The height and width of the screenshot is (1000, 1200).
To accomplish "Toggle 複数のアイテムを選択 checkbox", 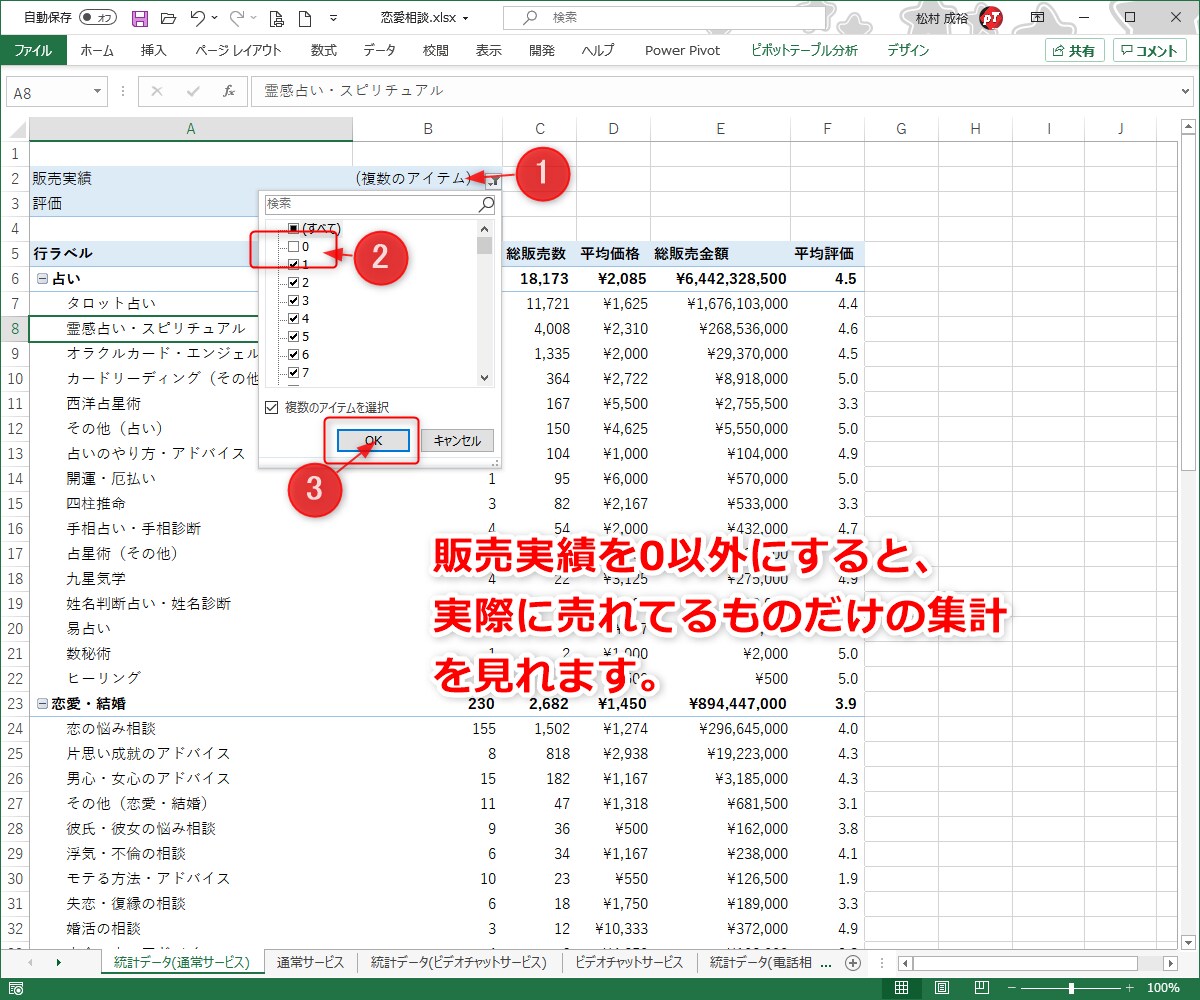I will coord(271,408).
